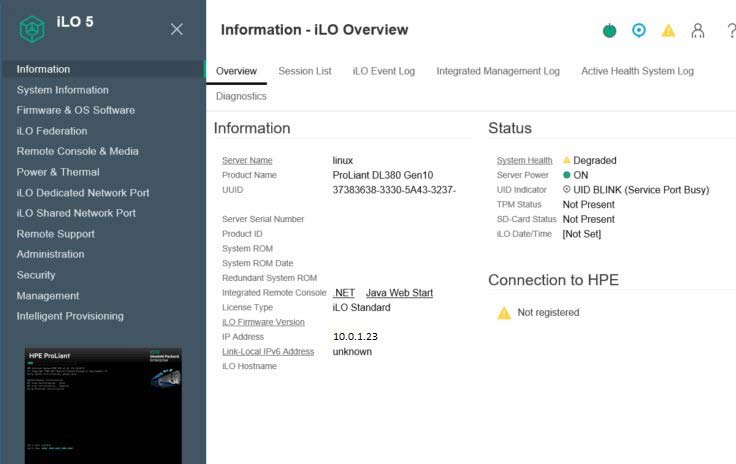
Task: Open the user account icon
Action: click(x=698, y=31)
